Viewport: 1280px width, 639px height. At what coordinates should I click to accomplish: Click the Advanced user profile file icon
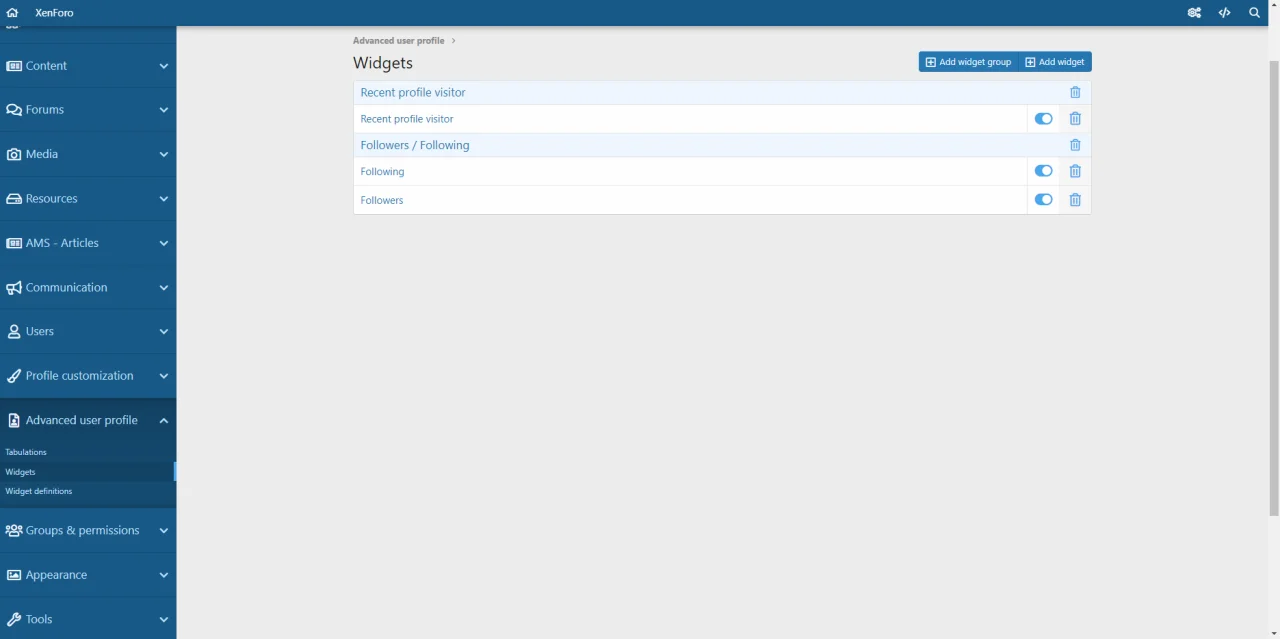click(14, 420)
